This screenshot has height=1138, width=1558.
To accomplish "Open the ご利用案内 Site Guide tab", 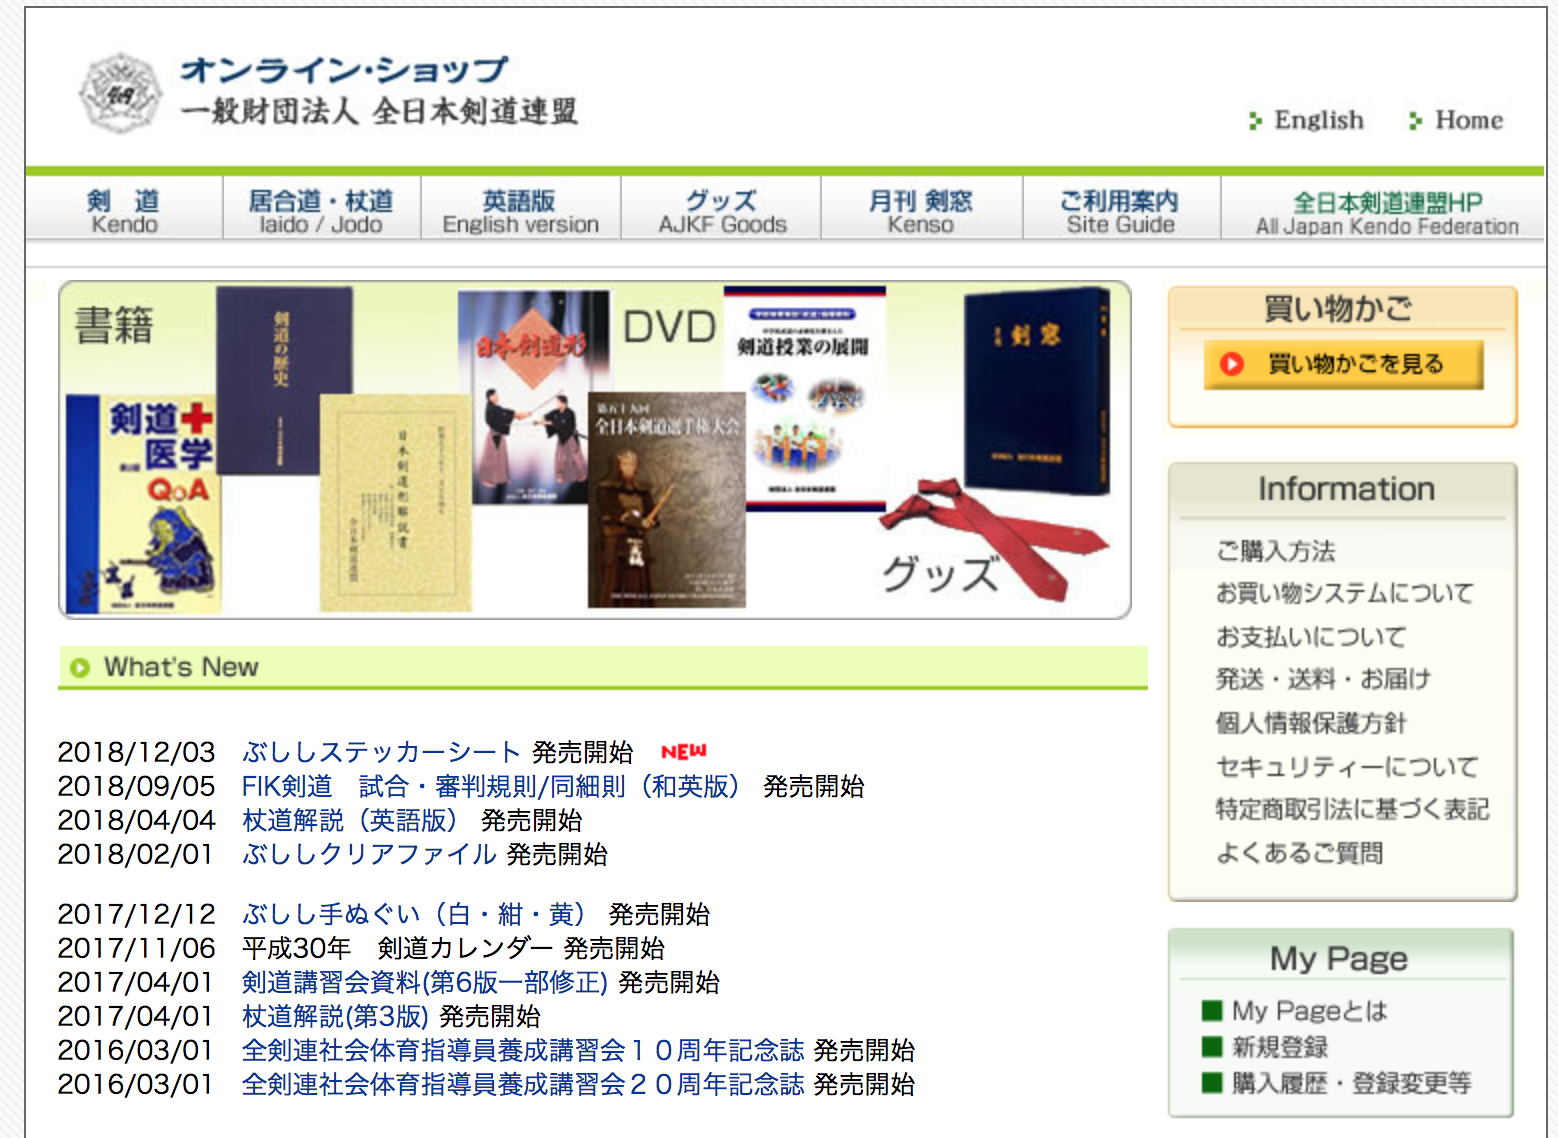I will tap(1121, 209).
